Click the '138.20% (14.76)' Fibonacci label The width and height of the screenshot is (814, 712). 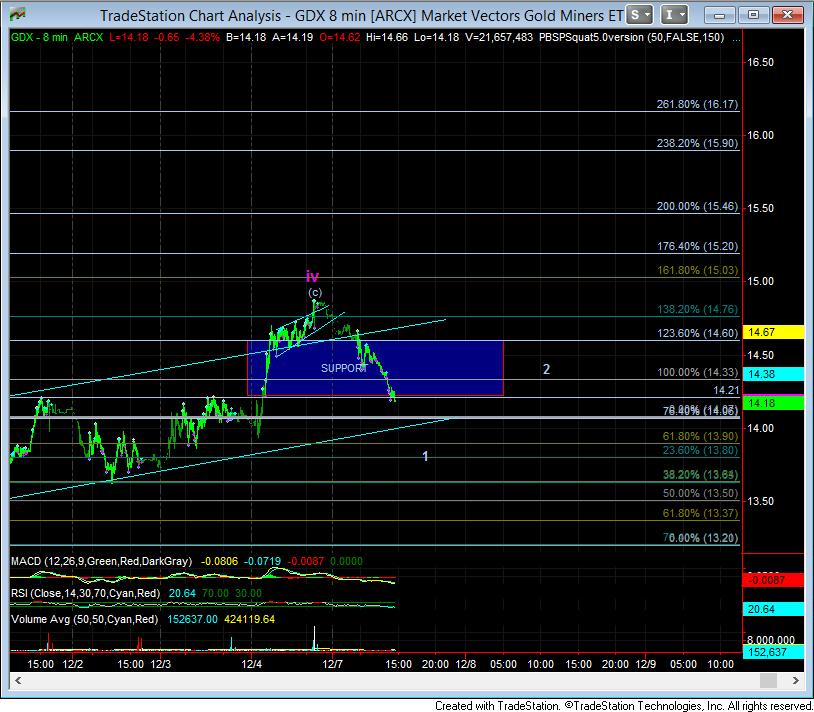(x=697, y=309)
